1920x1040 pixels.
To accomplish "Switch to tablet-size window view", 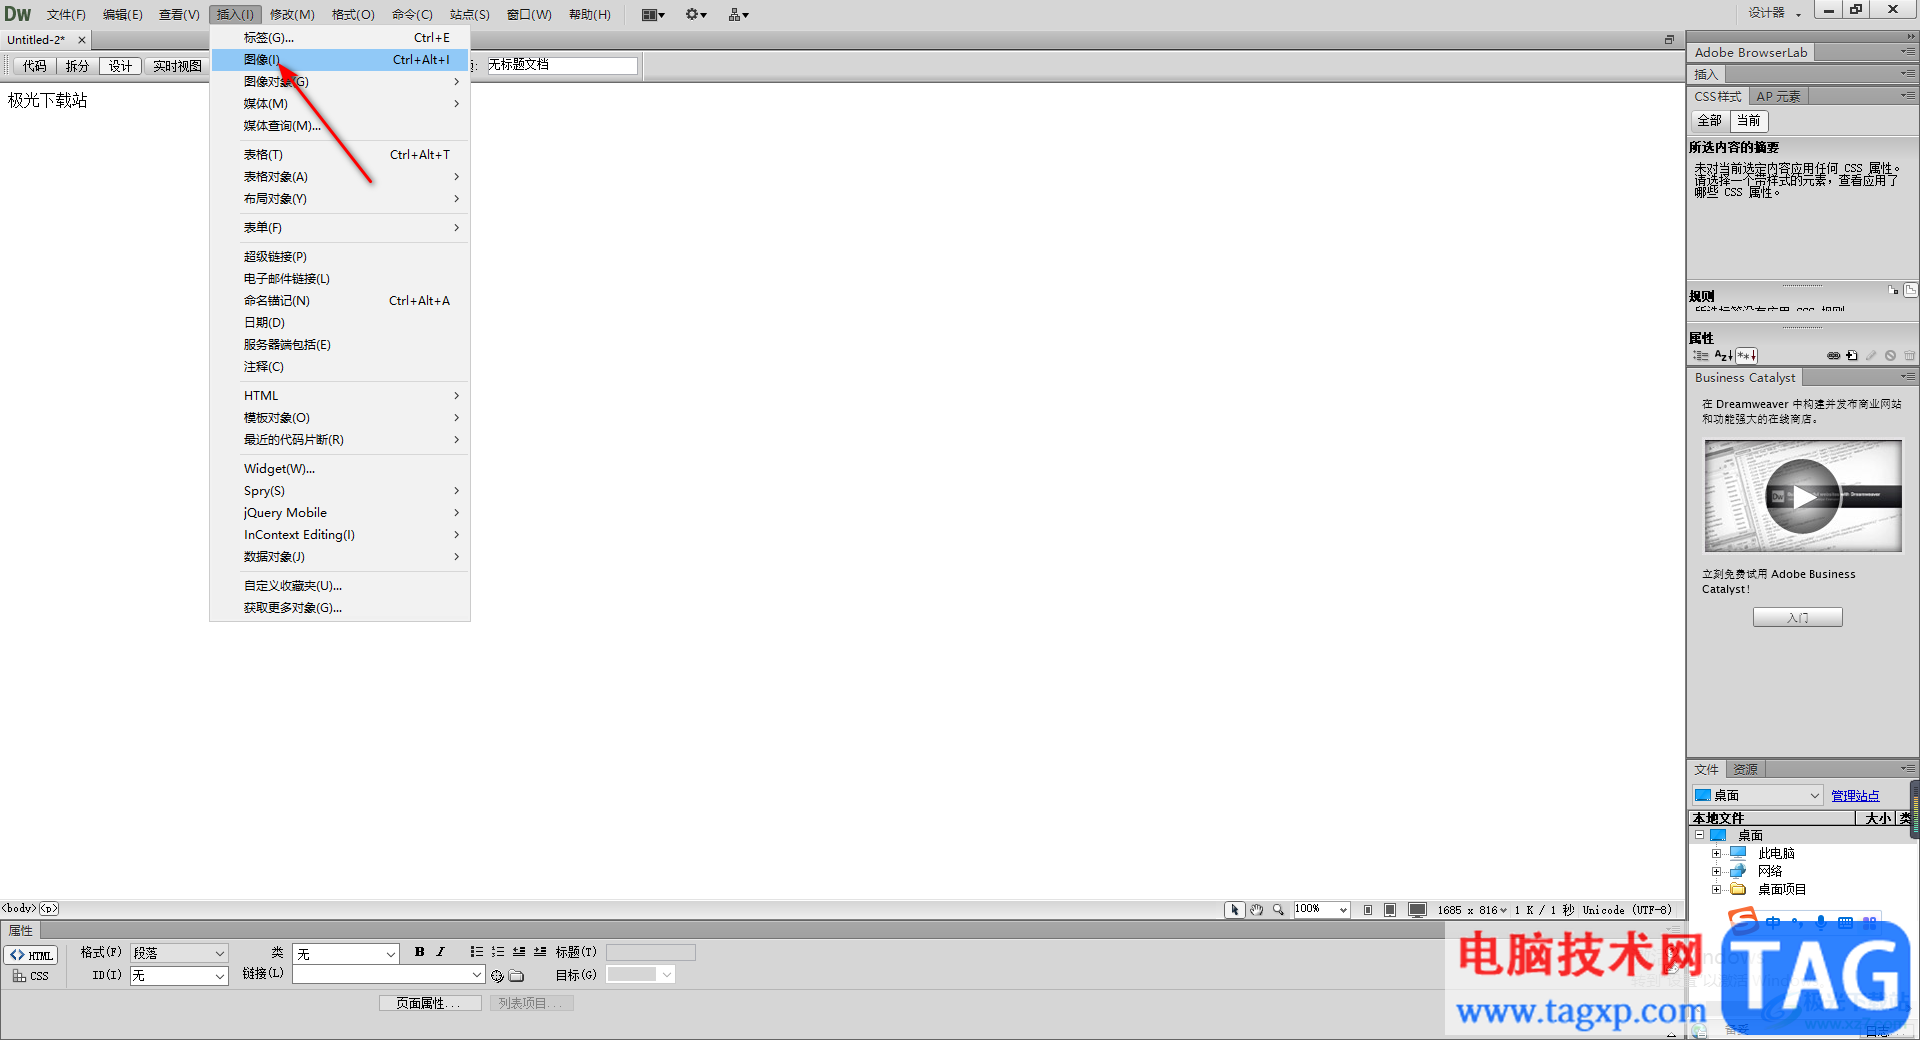I will 1390,910.
